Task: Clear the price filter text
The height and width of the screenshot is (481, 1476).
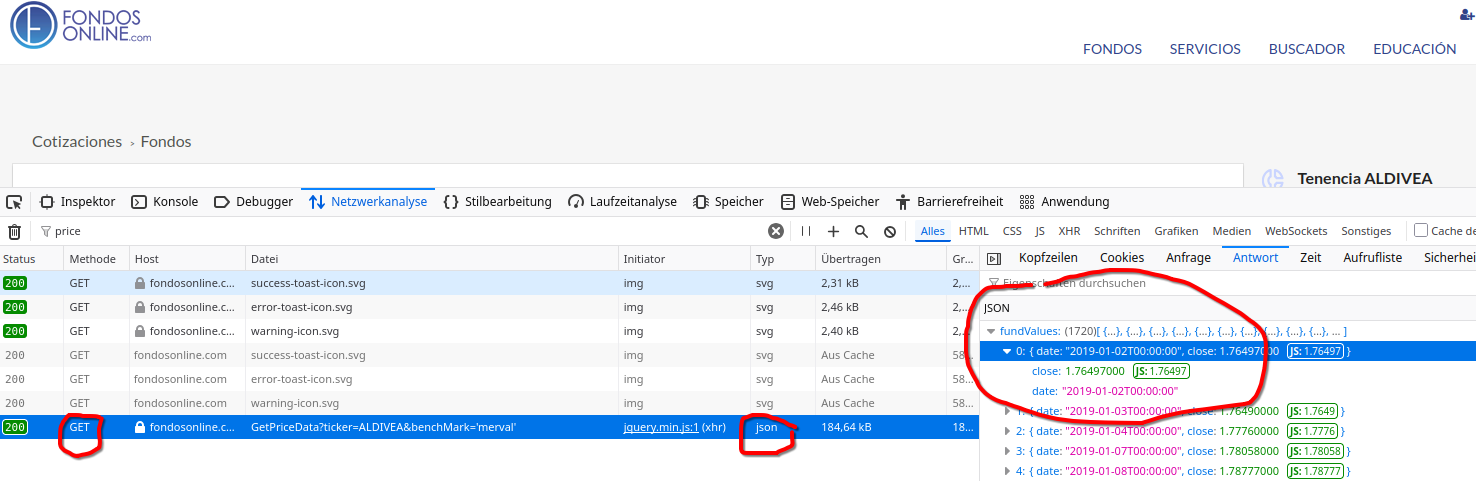Action: point(775,231)
